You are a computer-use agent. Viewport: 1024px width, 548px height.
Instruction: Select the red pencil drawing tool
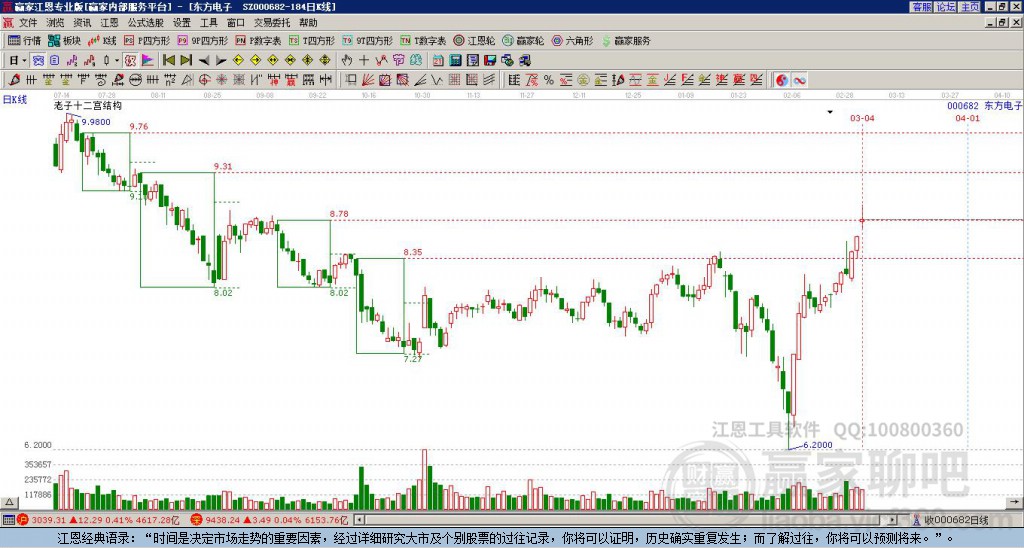(14, 80)
